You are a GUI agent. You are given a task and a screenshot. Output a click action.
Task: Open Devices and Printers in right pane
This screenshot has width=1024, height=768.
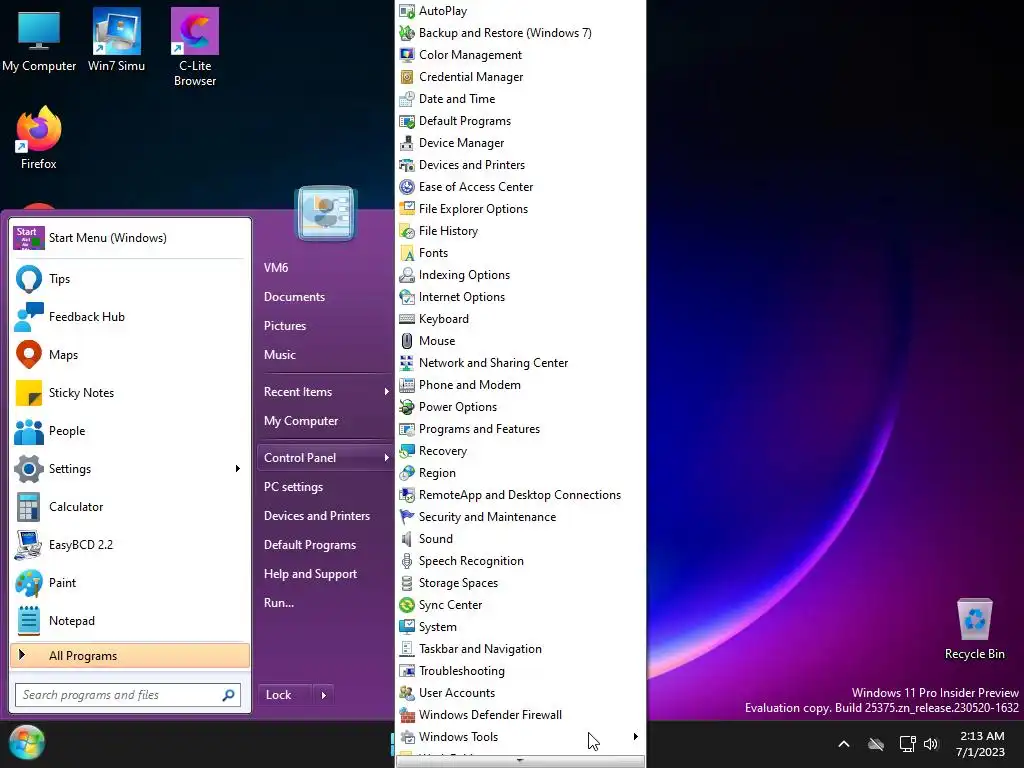coord(317,516)
